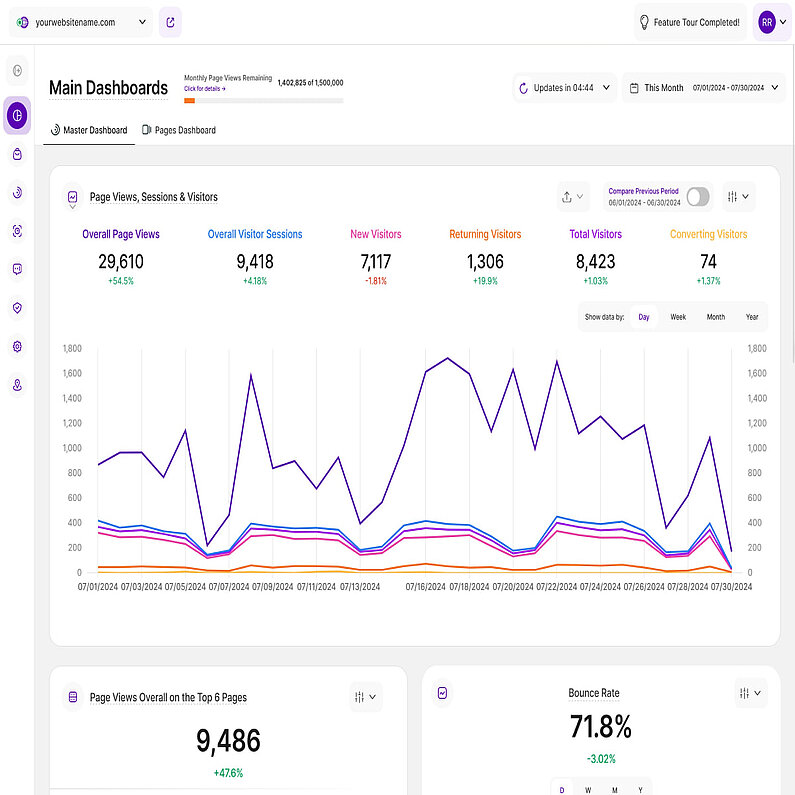Open the shield icon in left sidebar
The width and height of the screenshot is (795, 795).
17,308
